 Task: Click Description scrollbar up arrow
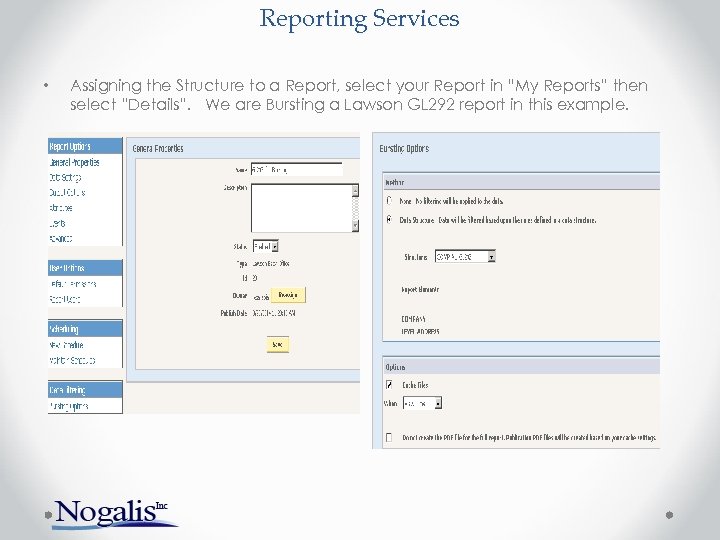[355, 190]
